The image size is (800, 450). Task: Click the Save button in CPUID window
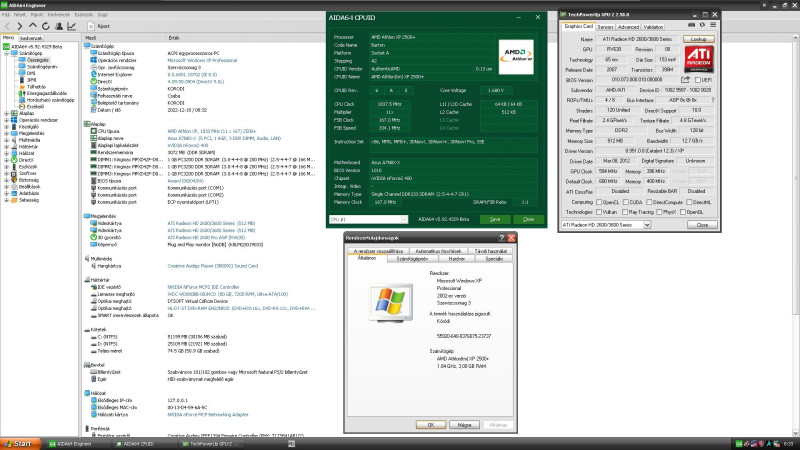[x=495, y=219]
